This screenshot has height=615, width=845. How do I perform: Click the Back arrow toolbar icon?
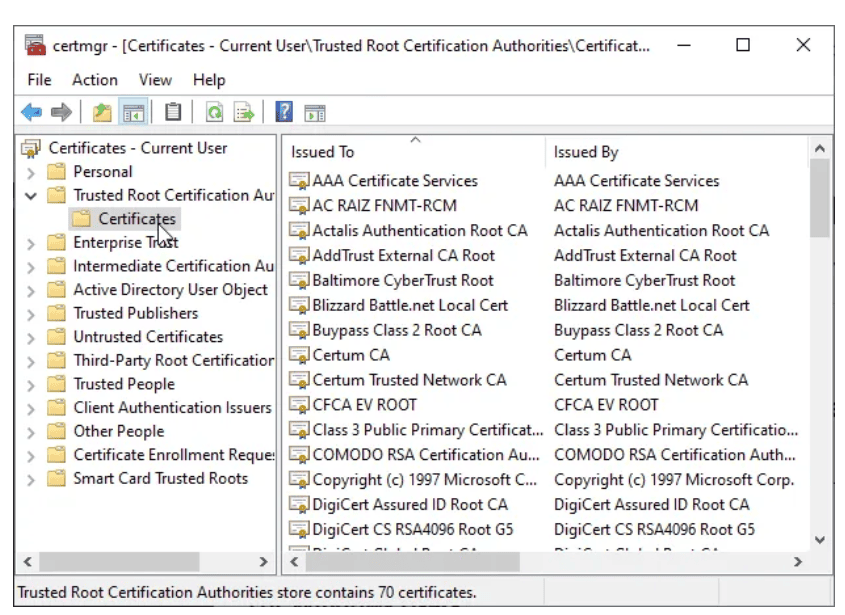[x=31, y=112]
